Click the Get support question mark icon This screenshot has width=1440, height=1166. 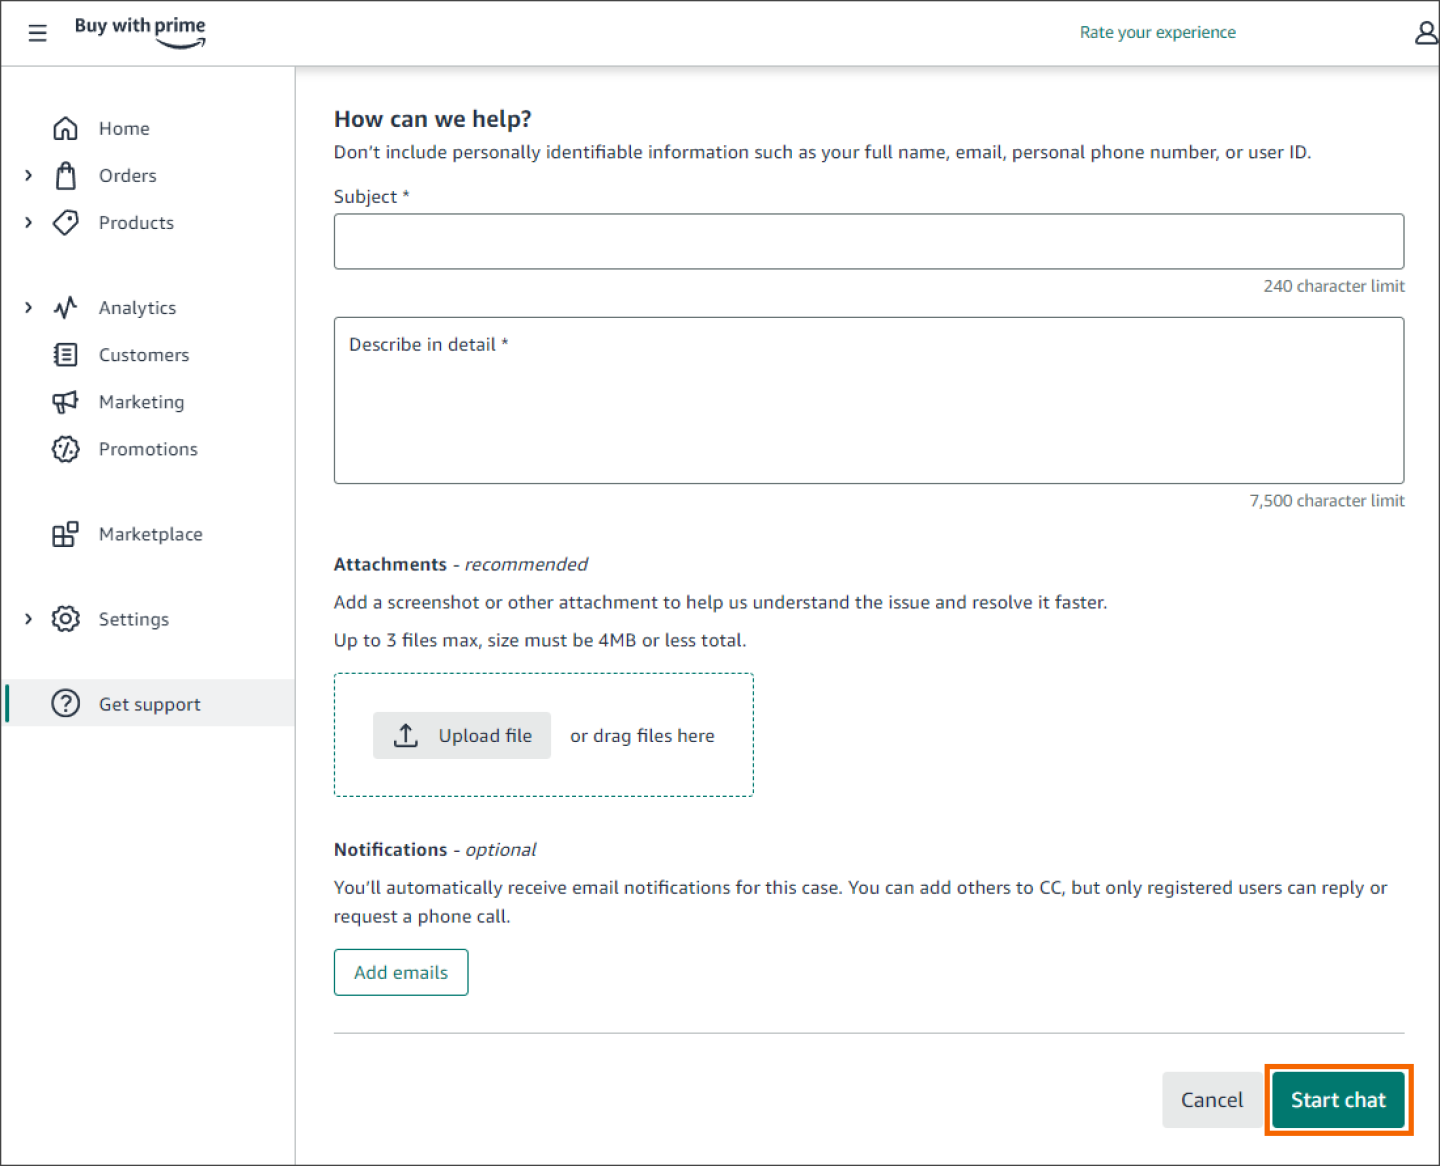point(65,703)
